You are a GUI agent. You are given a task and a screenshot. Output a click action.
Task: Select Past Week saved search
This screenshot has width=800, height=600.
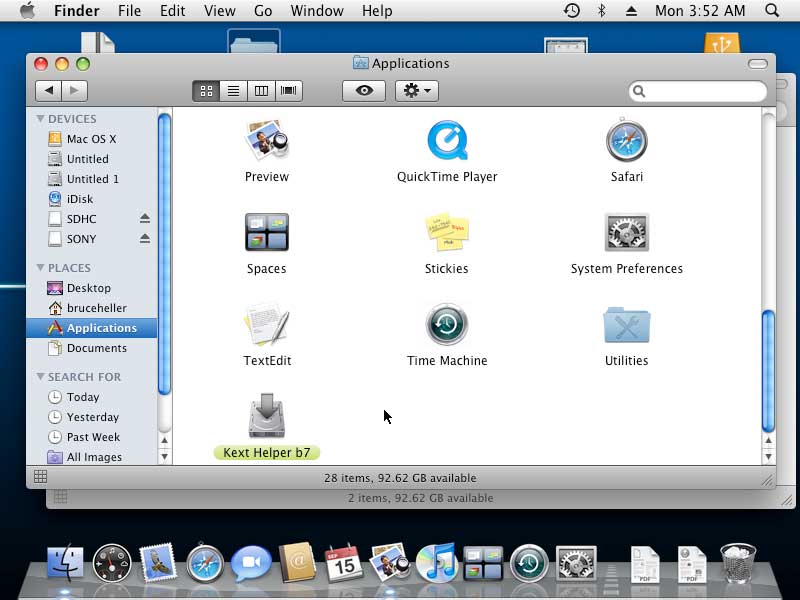92,437
